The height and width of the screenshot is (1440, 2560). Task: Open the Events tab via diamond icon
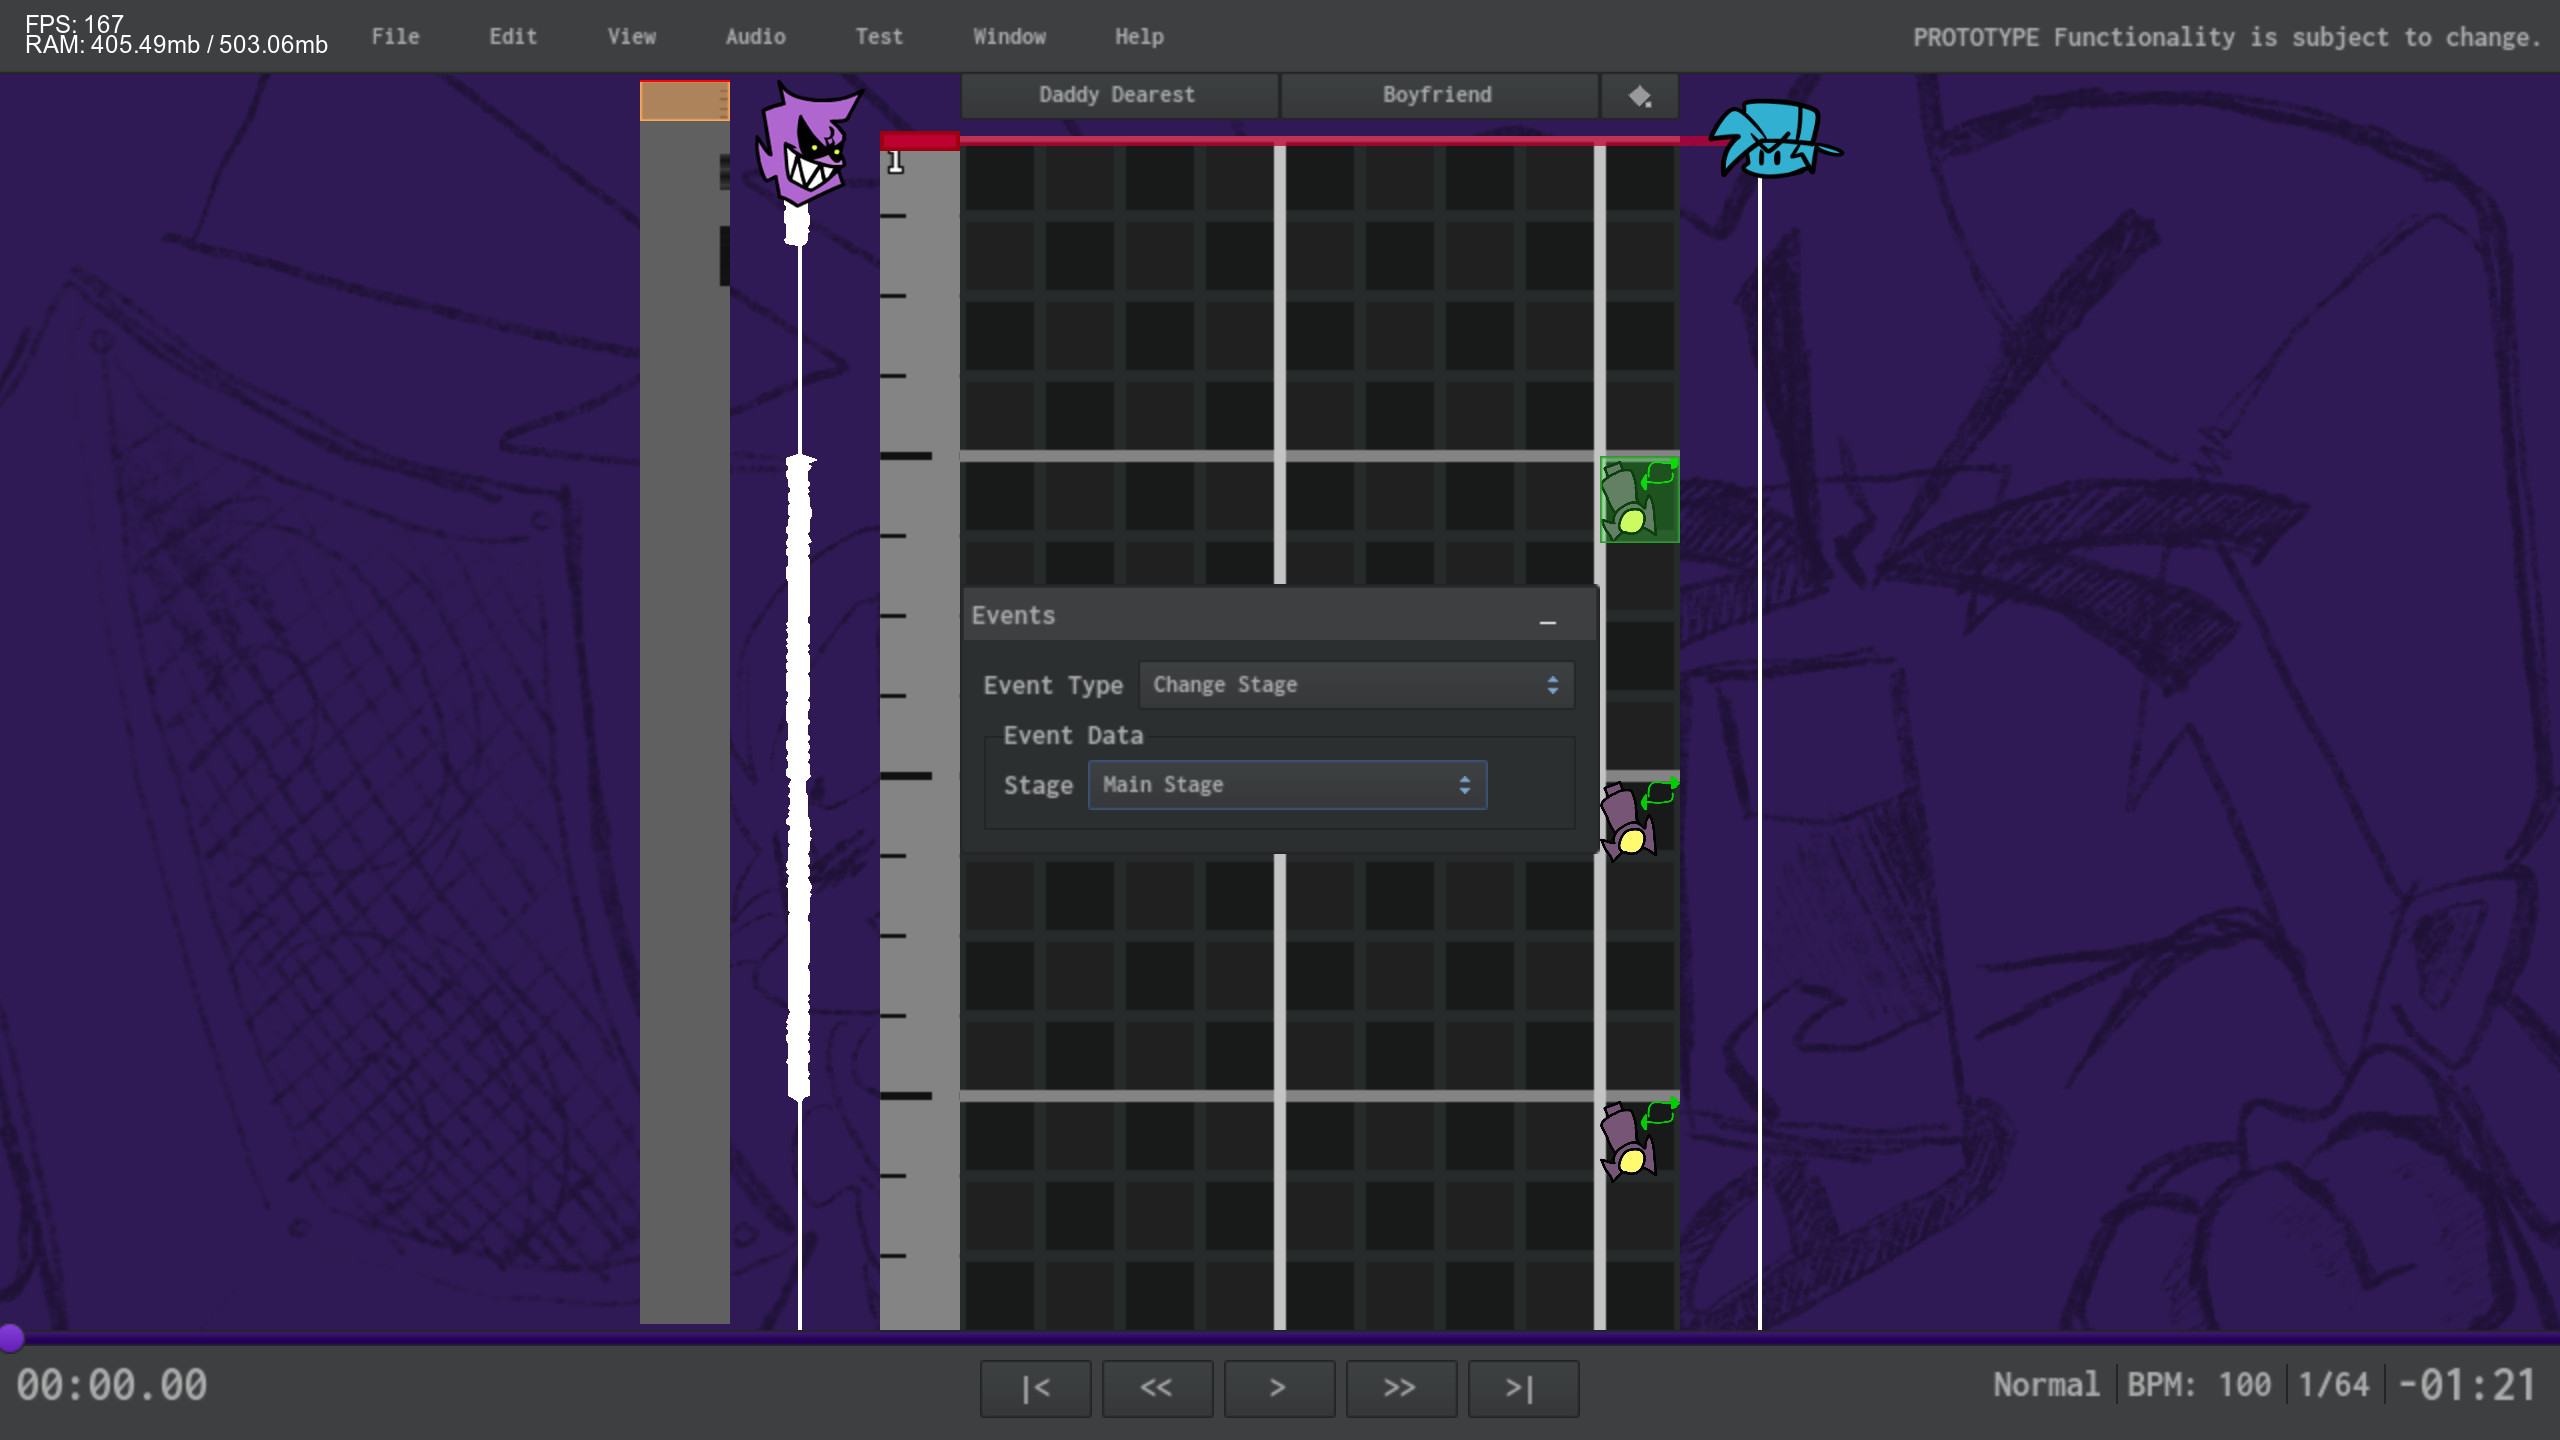[1640, 95]
